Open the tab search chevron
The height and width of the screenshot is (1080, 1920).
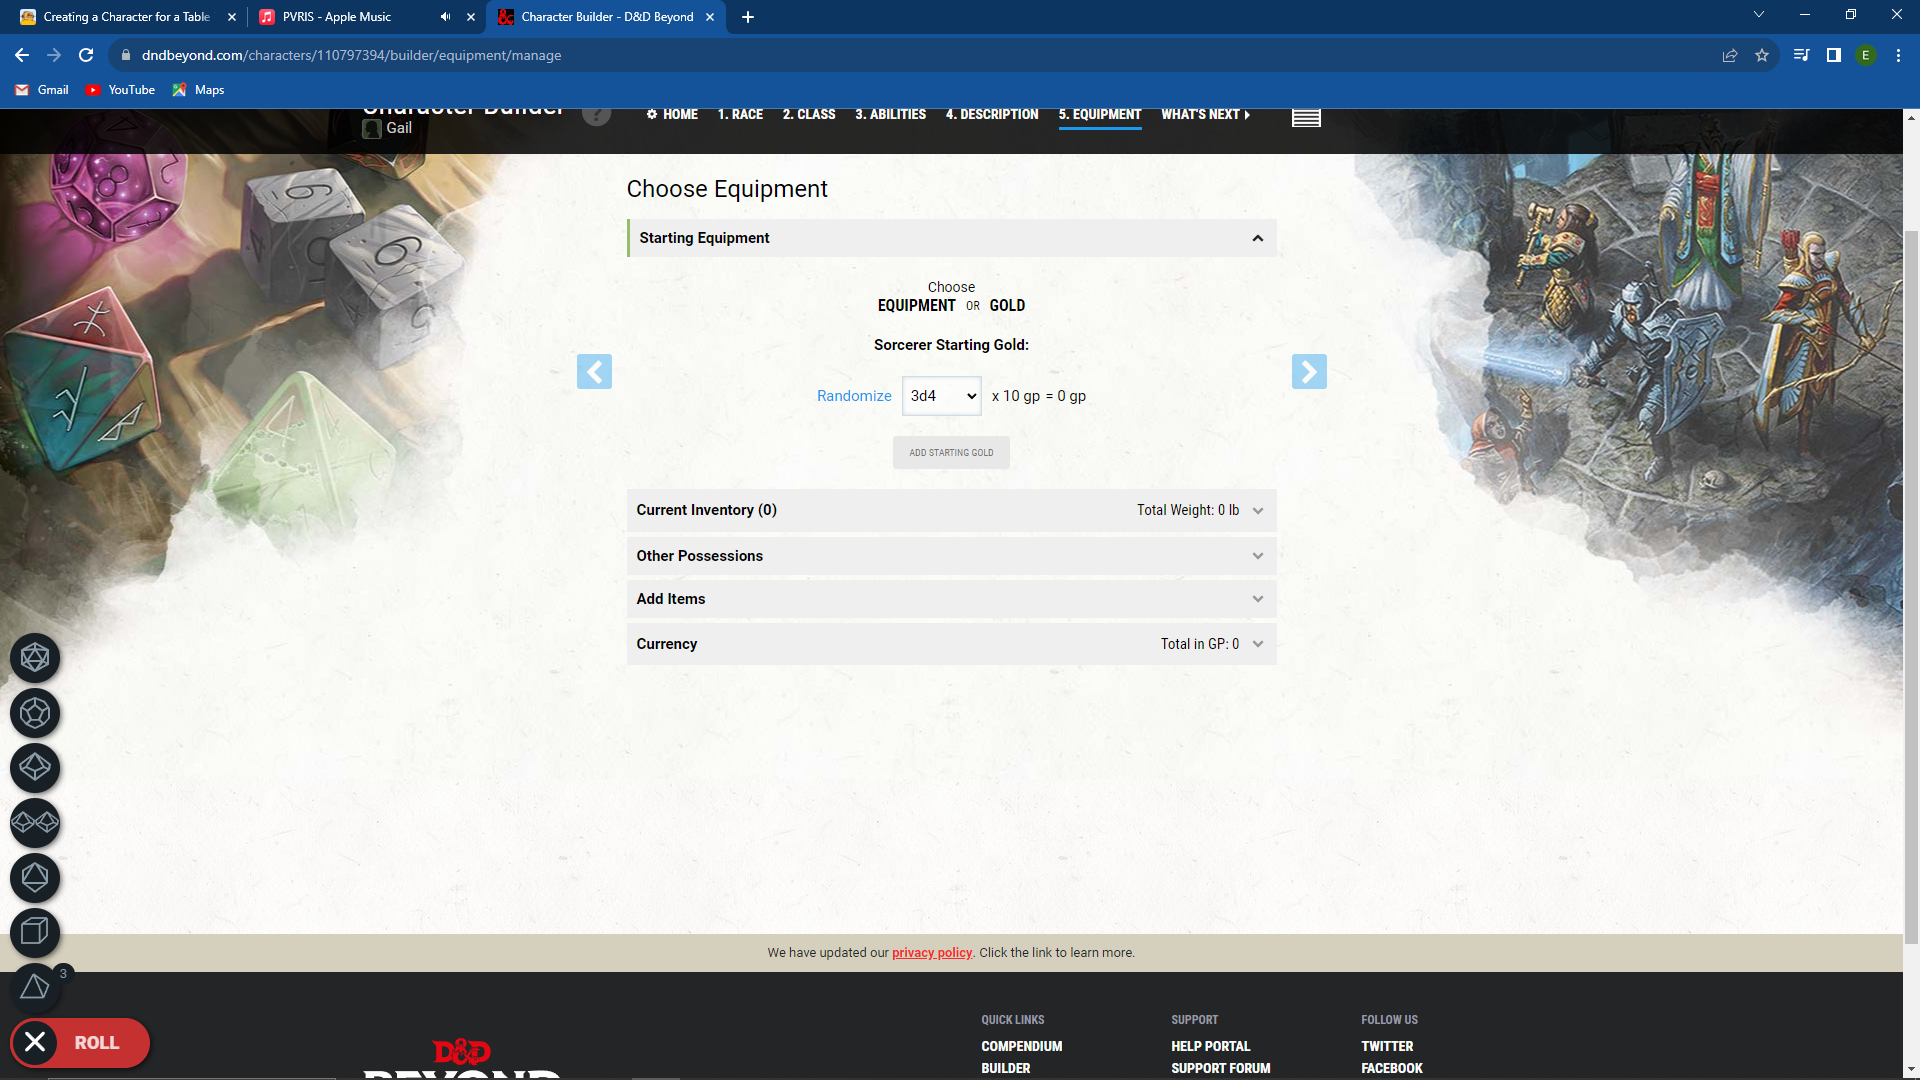(1759, 14)
